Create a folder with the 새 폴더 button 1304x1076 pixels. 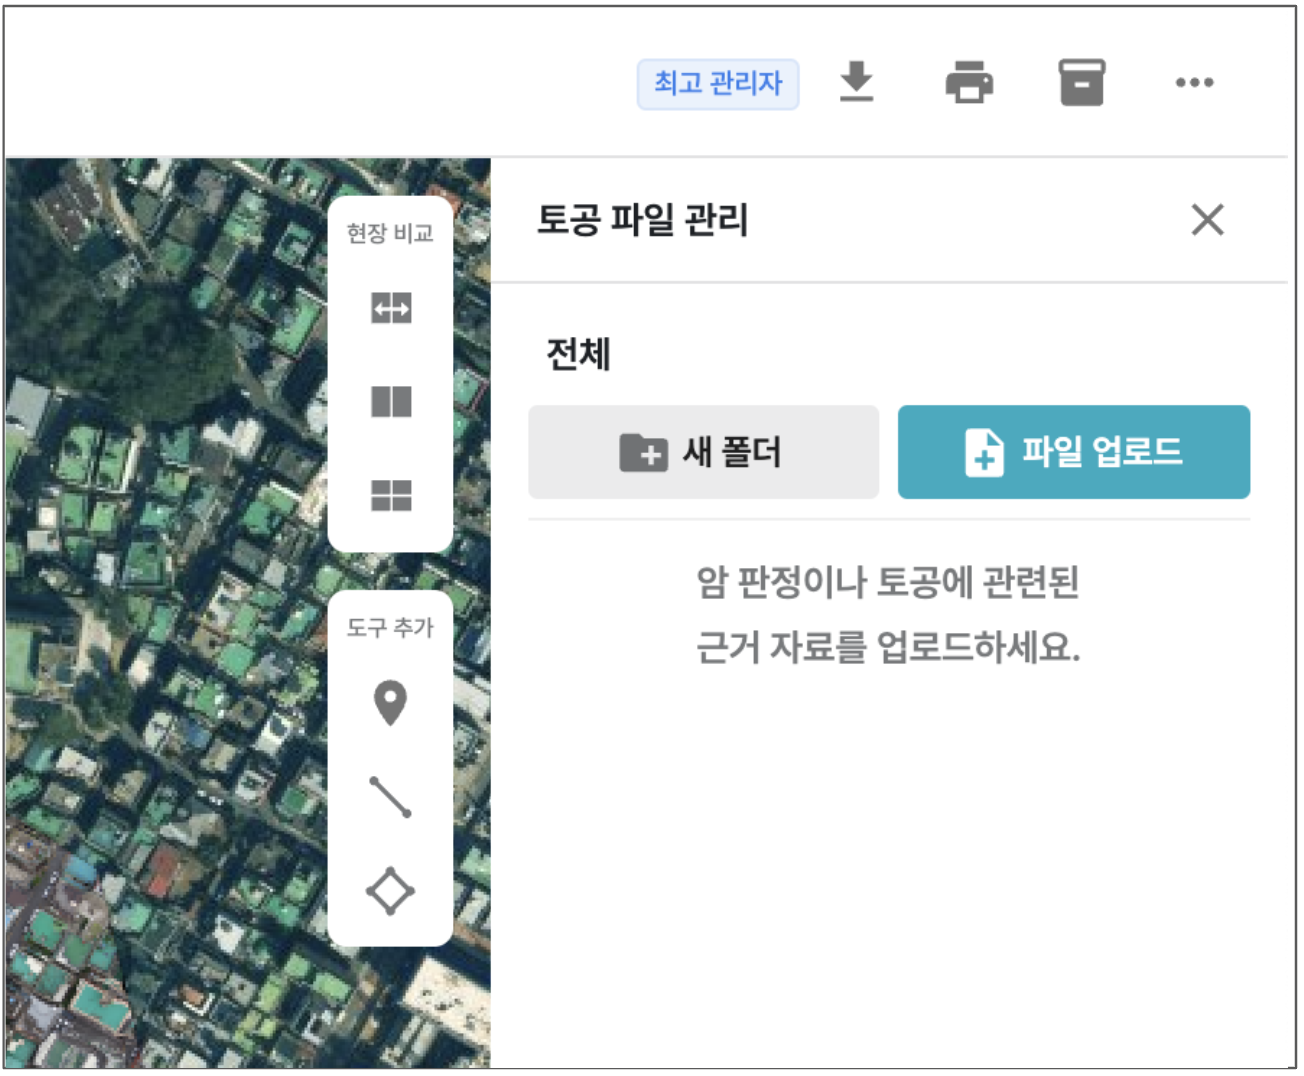(703, 452)
